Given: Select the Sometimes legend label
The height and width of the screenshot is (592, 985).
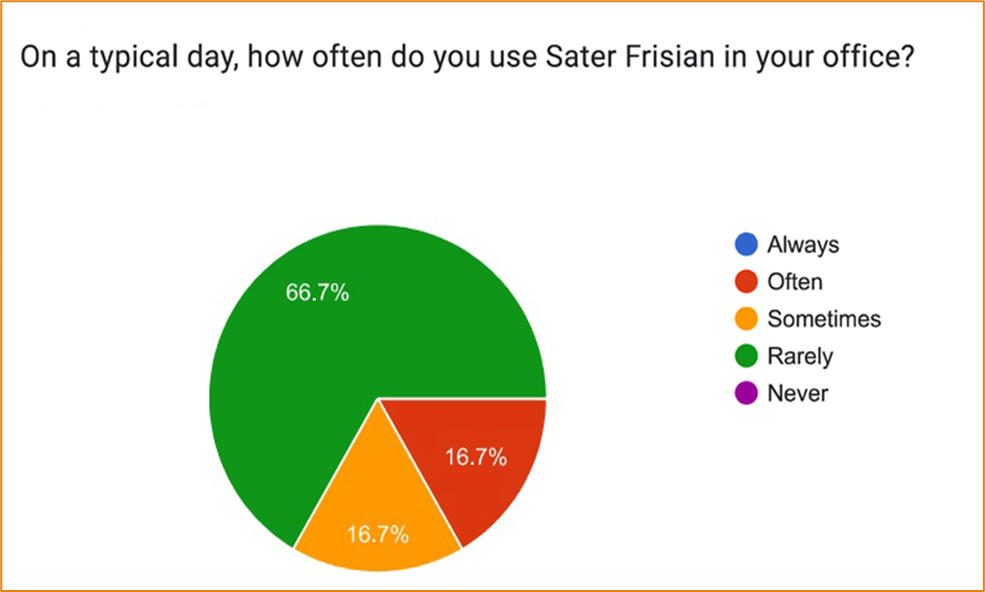Looking at the screenshot, I should click(x=824, y=319).
